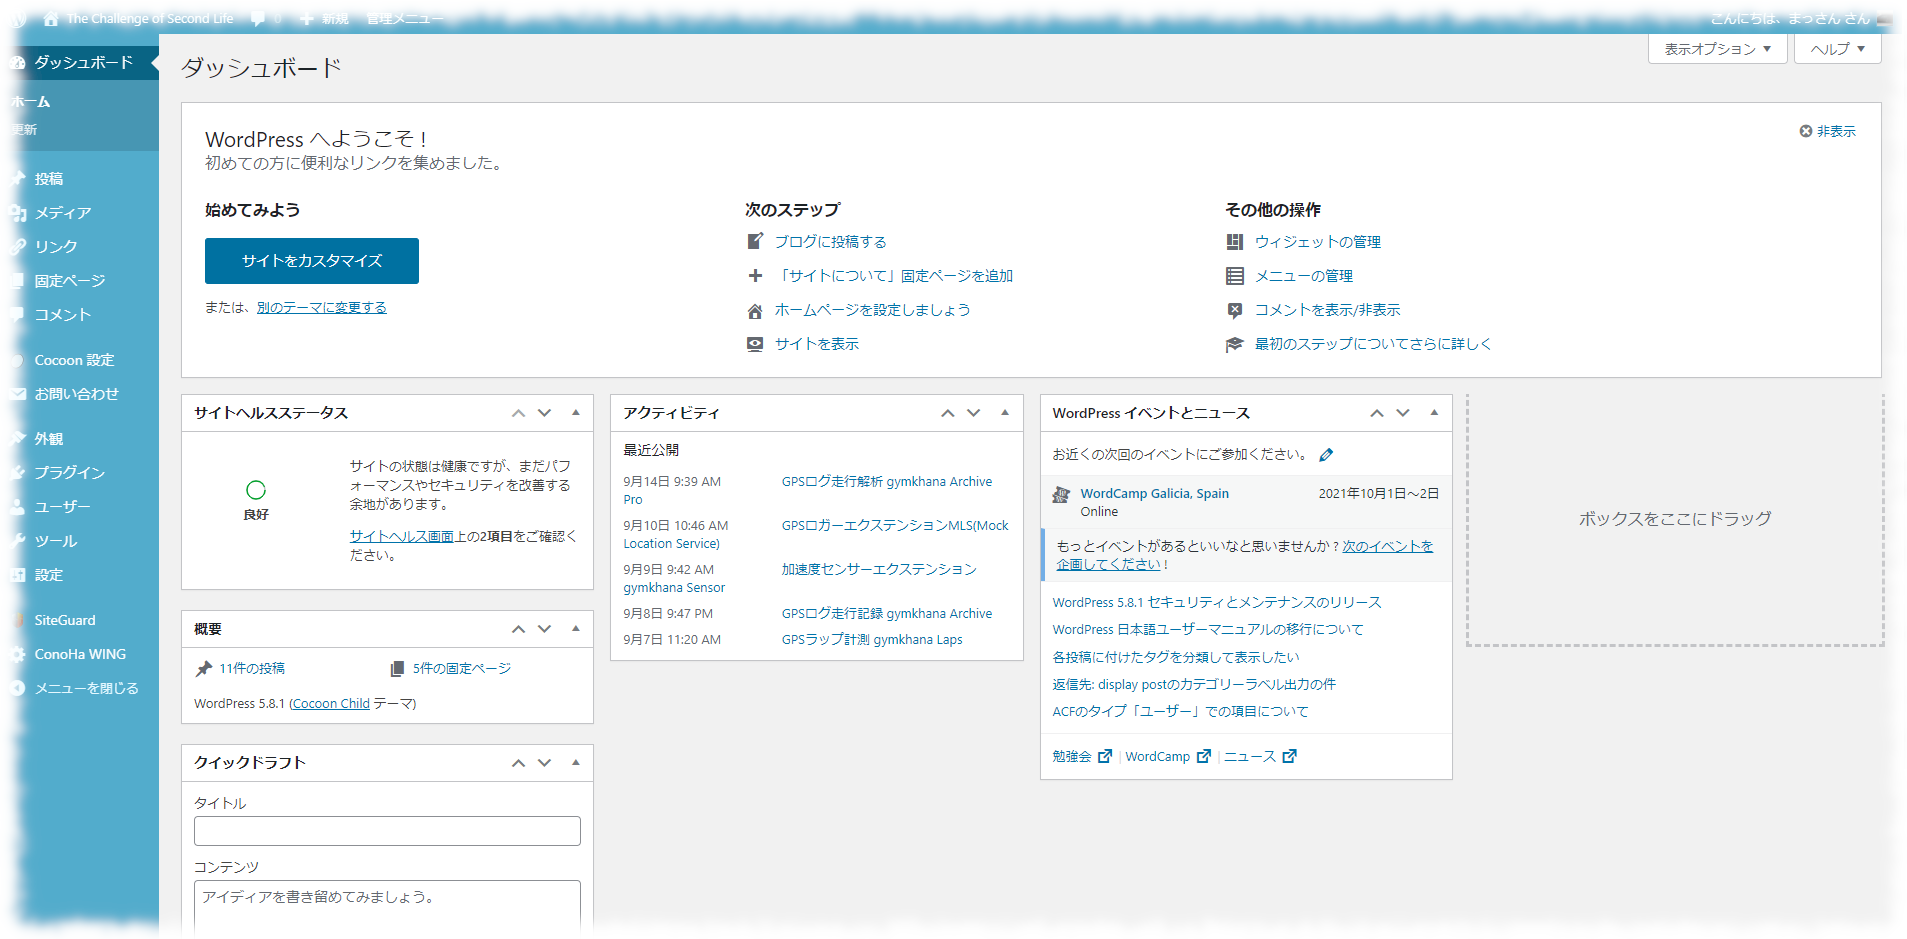Click the dismiss circle icon next to 非表示
This screenshot has height=939, width=1907.
point(1806,131)
